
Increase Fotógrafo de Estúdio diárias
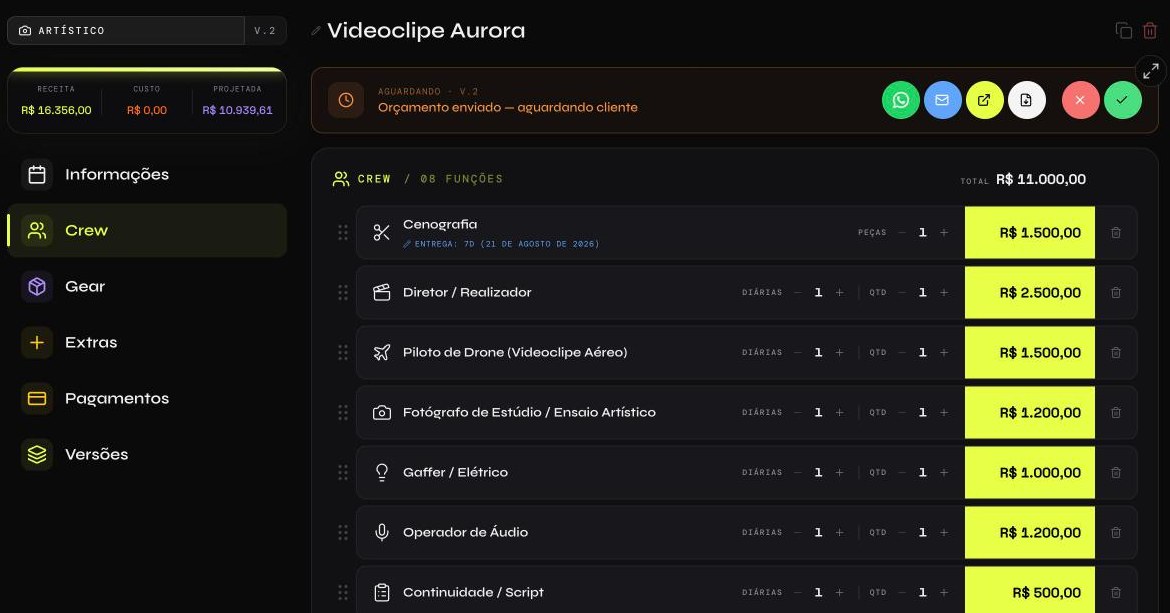click(x=839, y=412)
